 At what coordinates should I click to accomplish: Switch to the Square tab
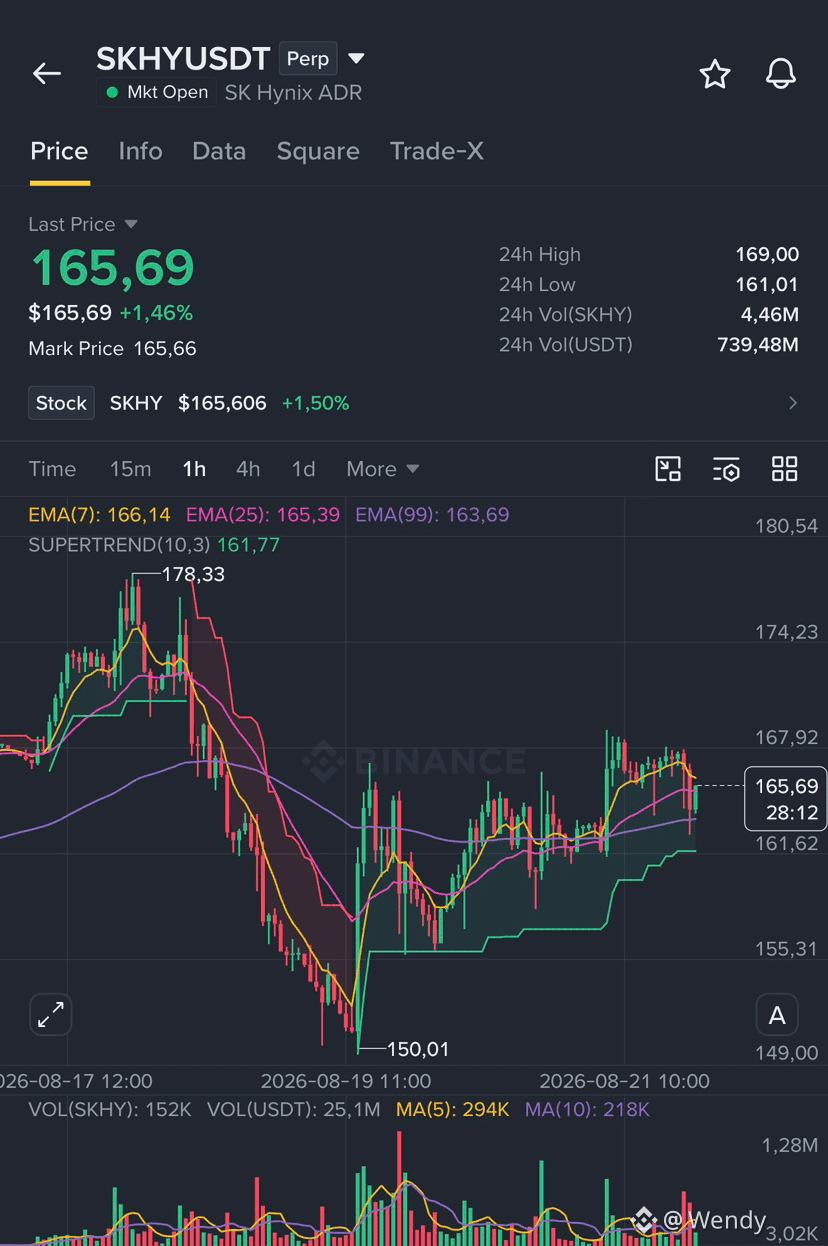[318, 151]
